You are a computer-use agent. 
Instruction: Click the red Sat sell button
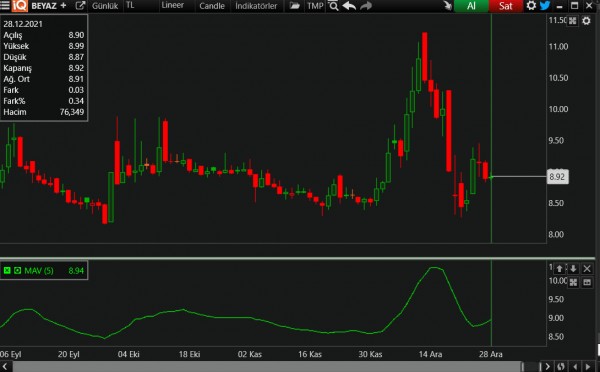click(x=505, y=6)
